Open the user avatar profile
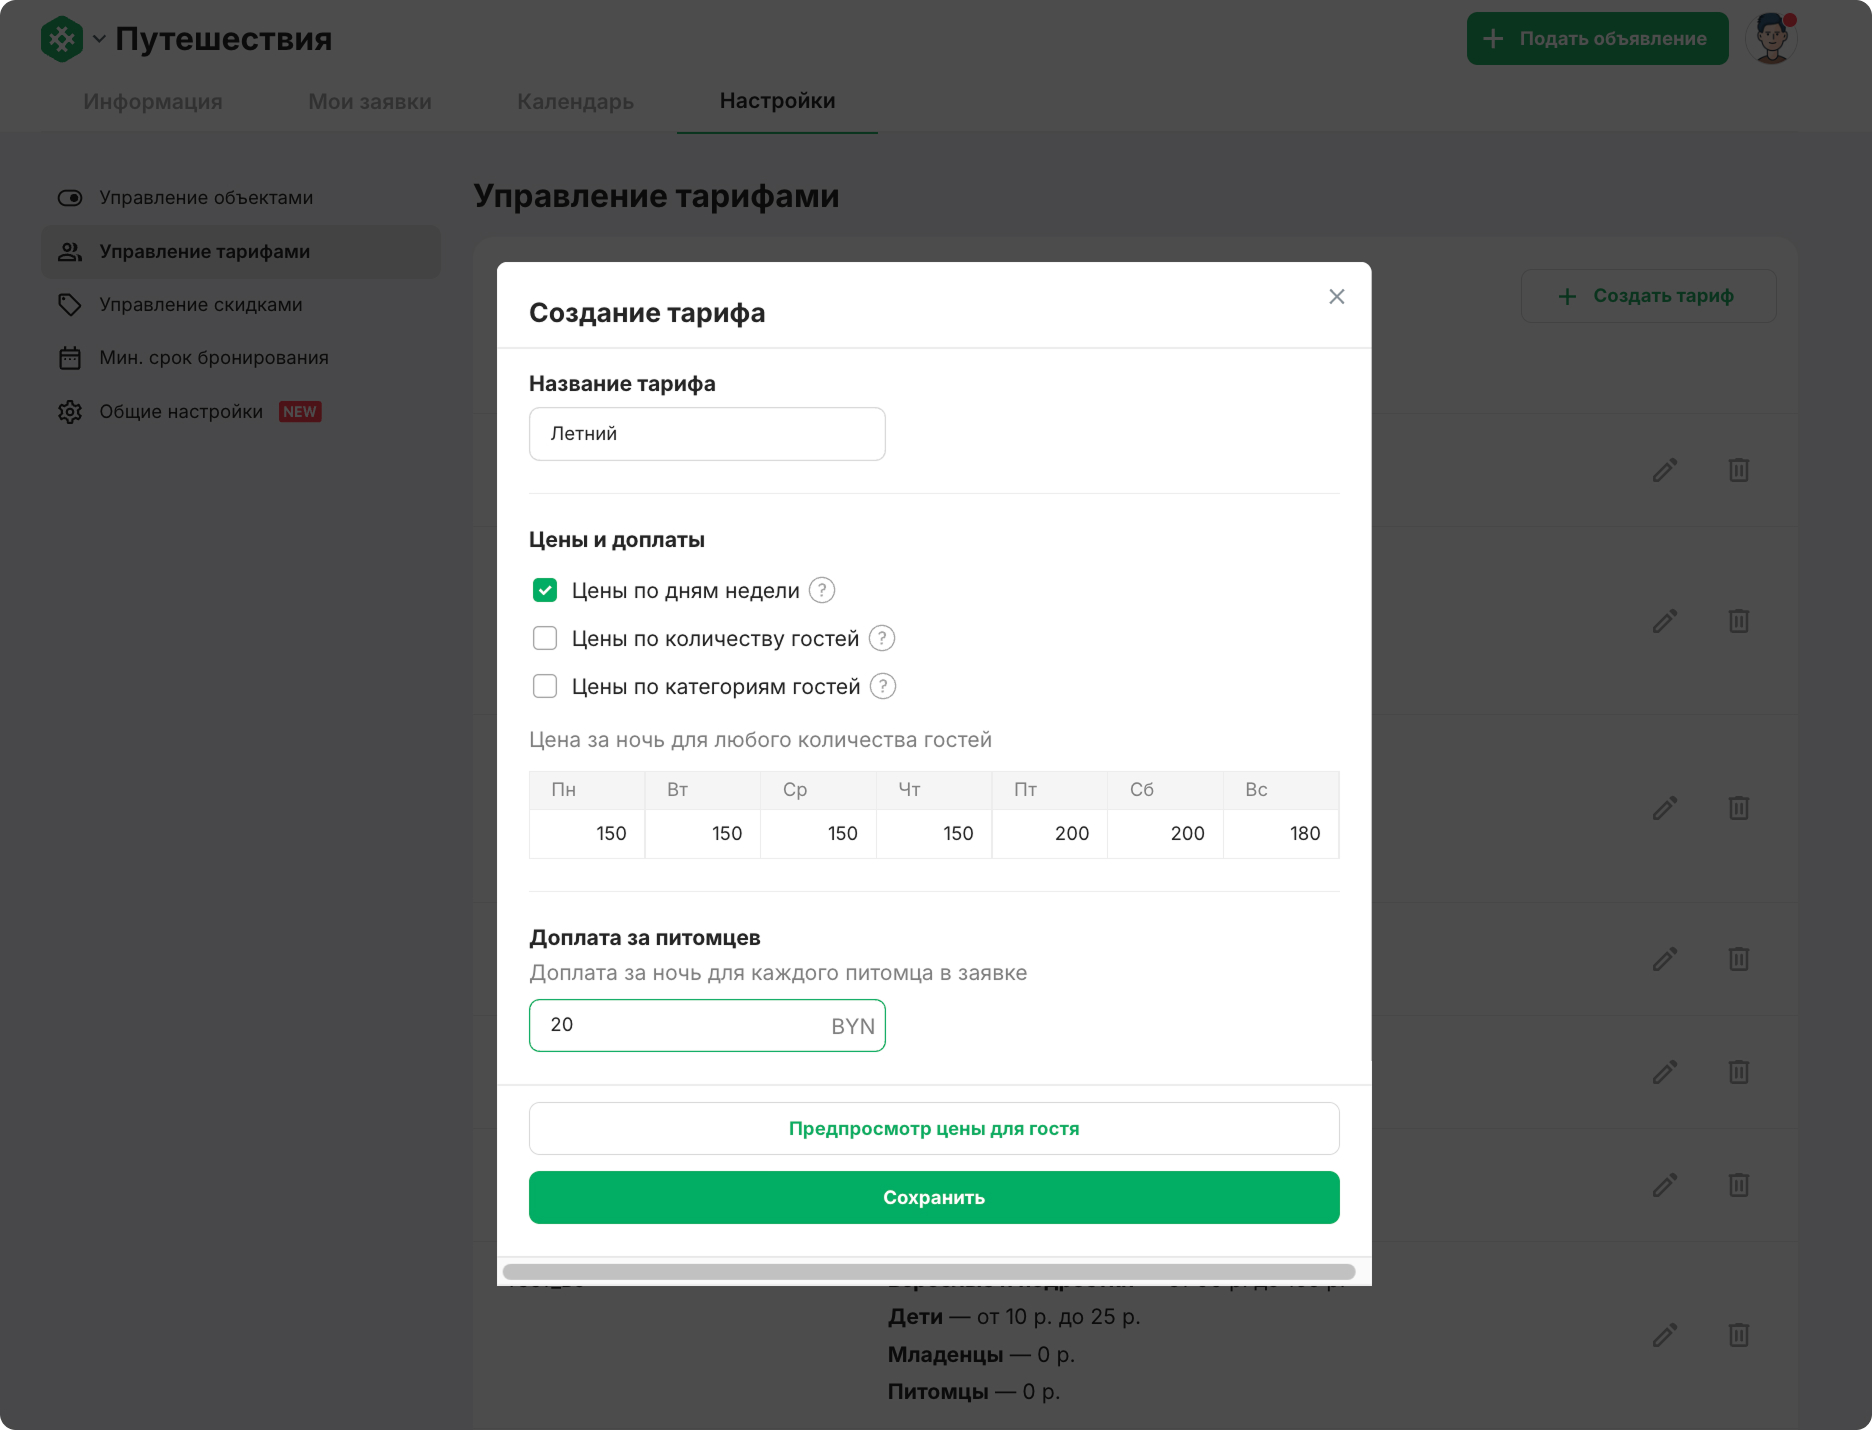Image resolution: width=1872 pixels, height=1430 pixels. tap(1772, 39)
